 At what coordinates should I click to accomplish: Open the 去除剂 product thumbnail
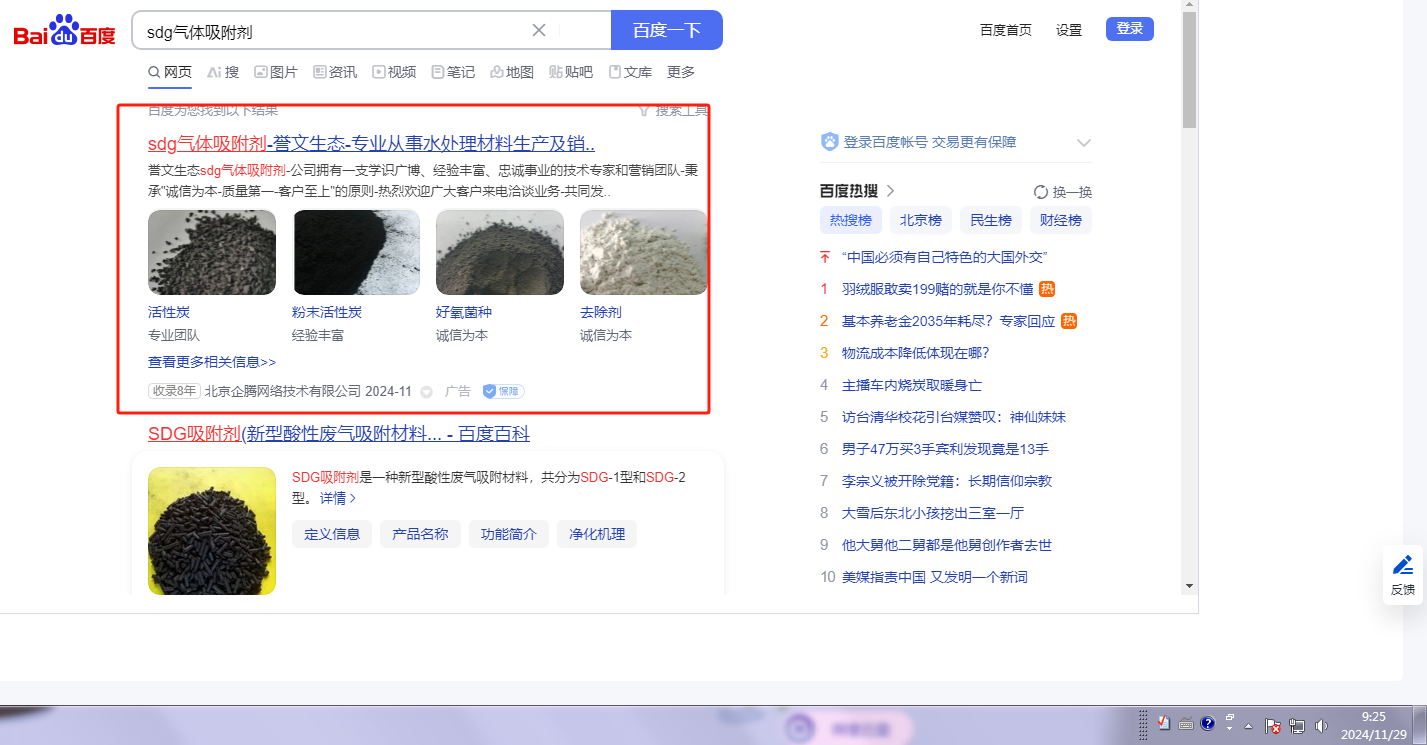(644, 252)
